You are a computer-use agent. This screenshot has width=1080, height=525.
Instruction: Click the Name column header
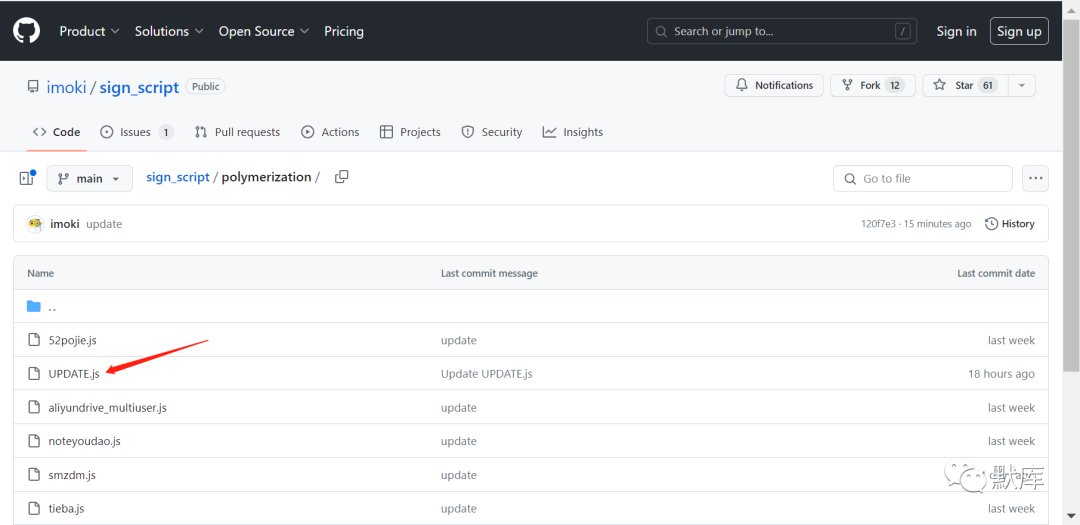(x=41, y=274)
